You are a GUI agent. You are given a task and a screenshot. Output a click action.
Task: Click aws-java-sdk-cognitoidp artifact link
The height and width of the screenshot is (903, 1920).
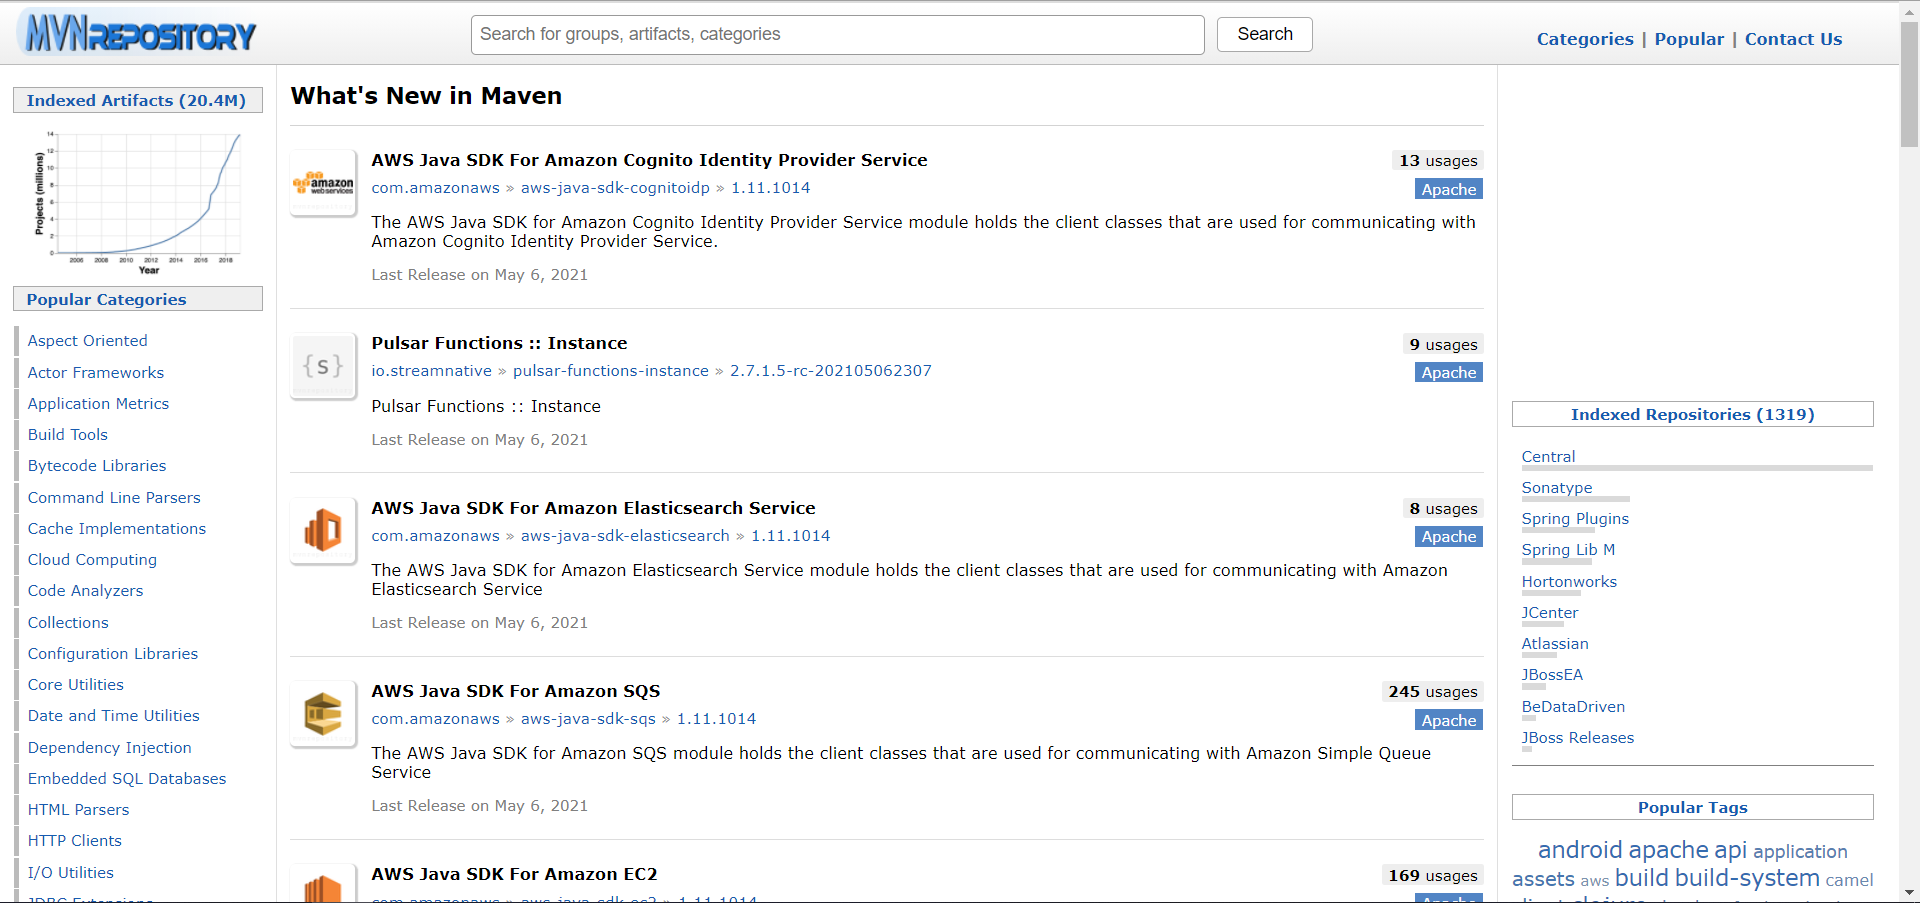coord(615,188)
